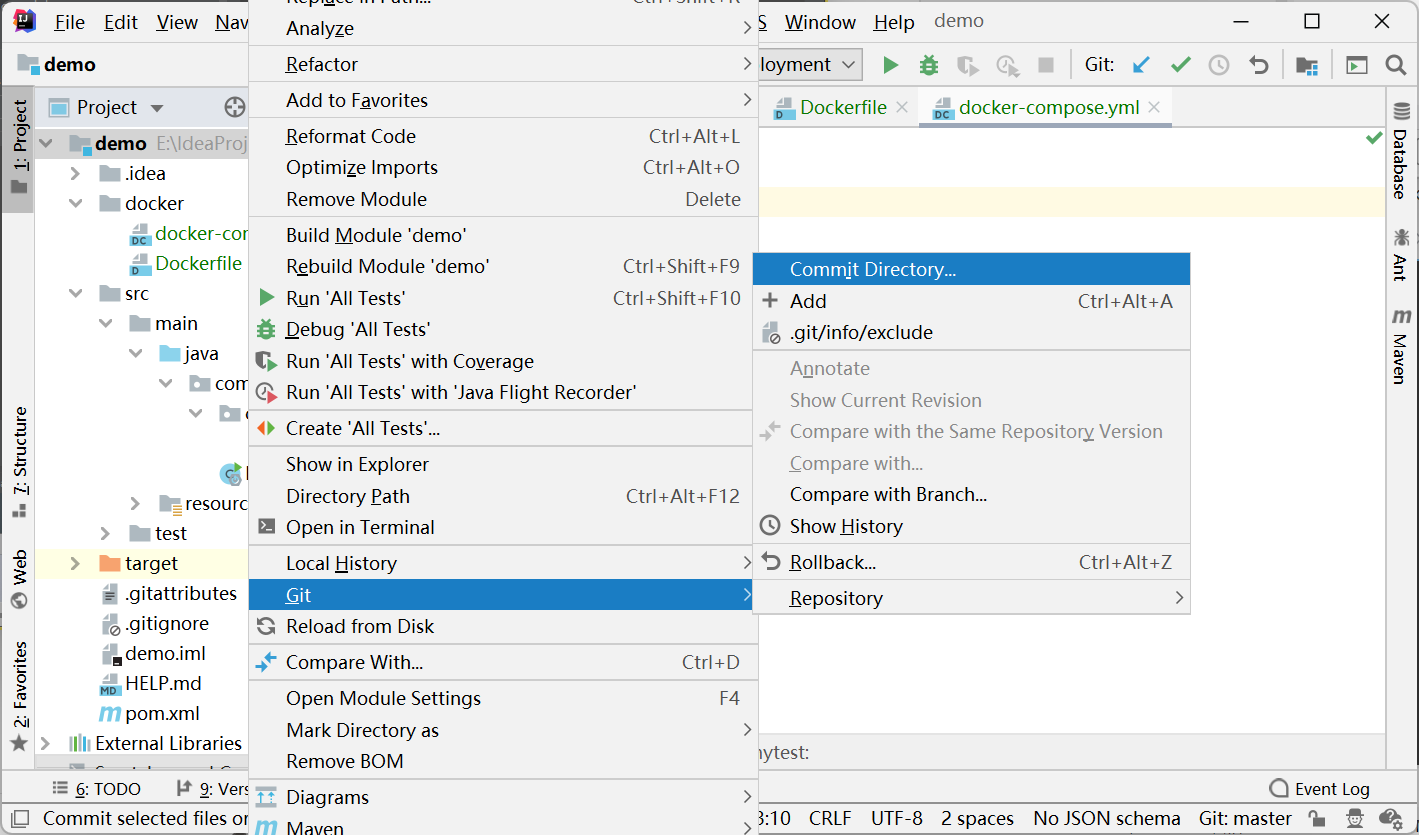The image size is (1419, 835).
Task: Click Git: master branch widget
Action: coord(1245,818)
